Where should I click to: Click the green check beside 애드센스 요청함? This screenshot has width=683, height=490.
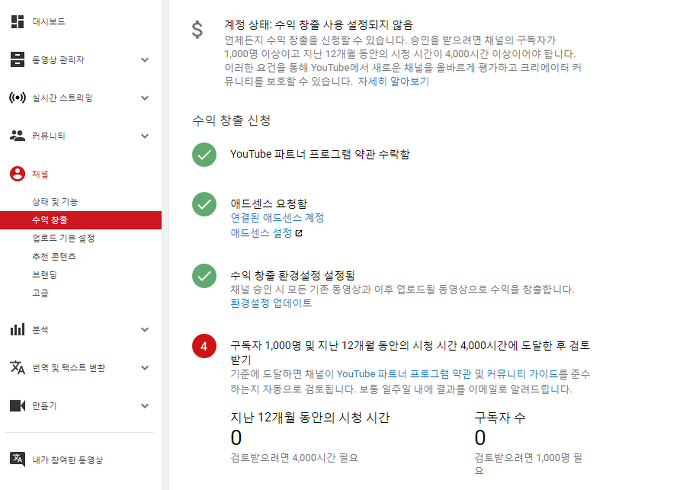[x=204, y=204]
